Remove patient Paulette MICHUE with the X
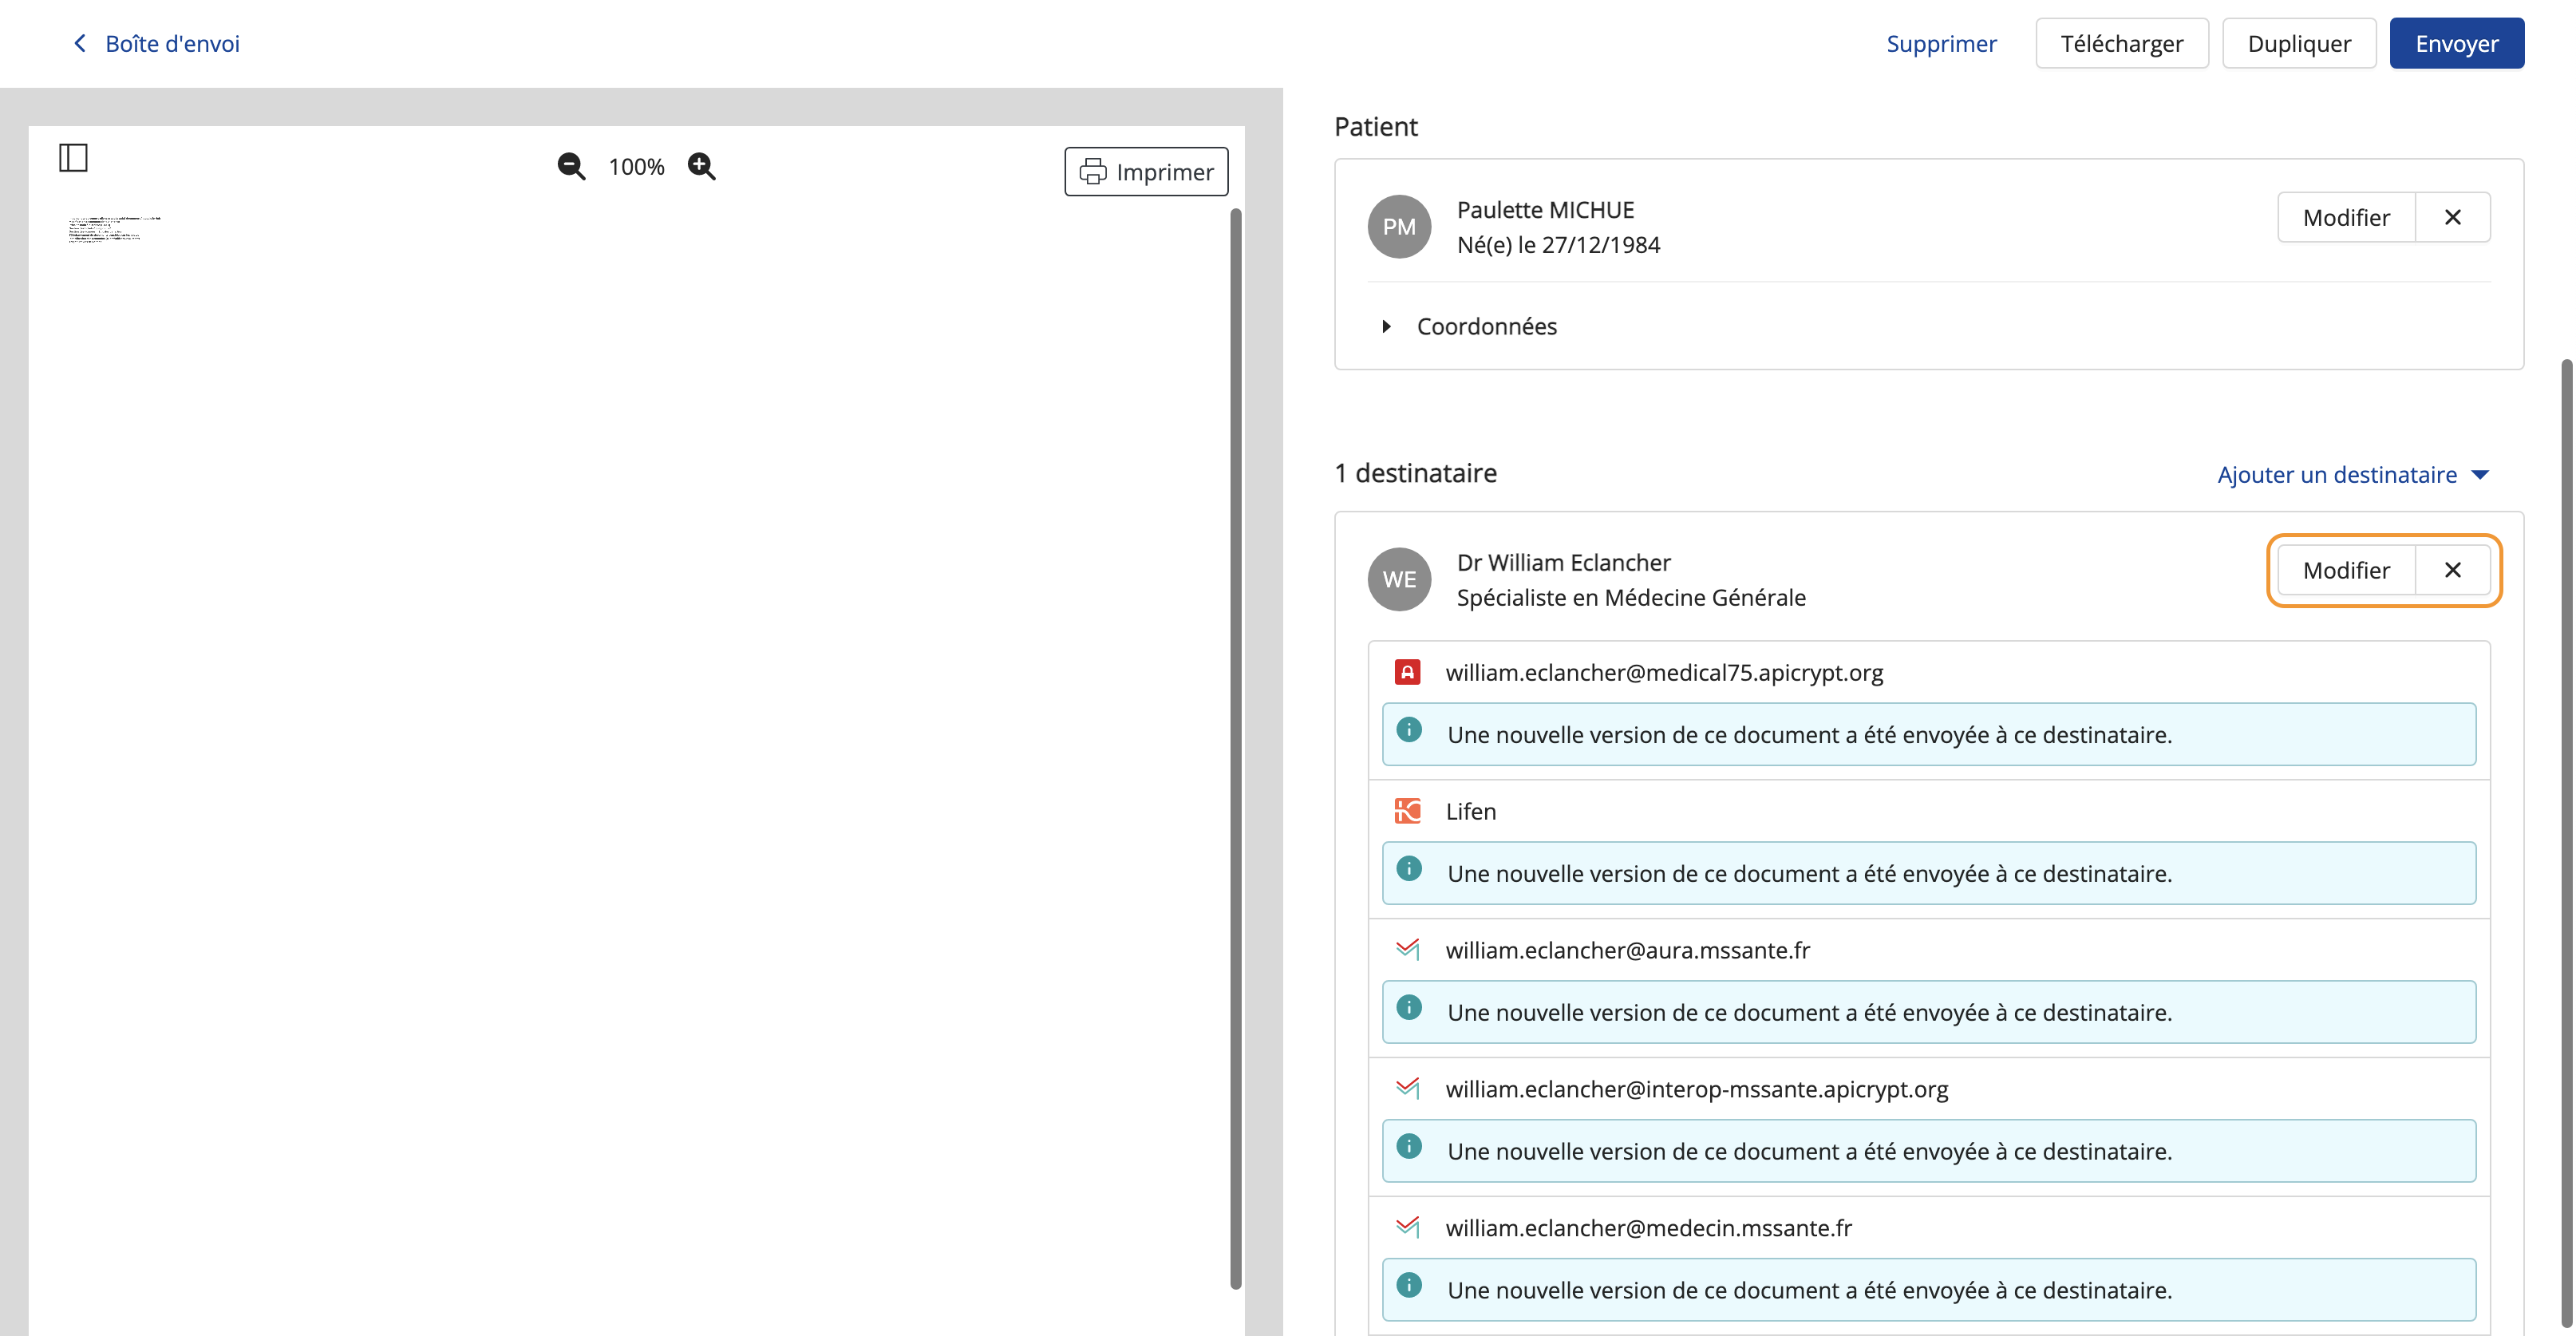The height and width of the screenshot is (1336, 2576). click(x=2452, y=217)
